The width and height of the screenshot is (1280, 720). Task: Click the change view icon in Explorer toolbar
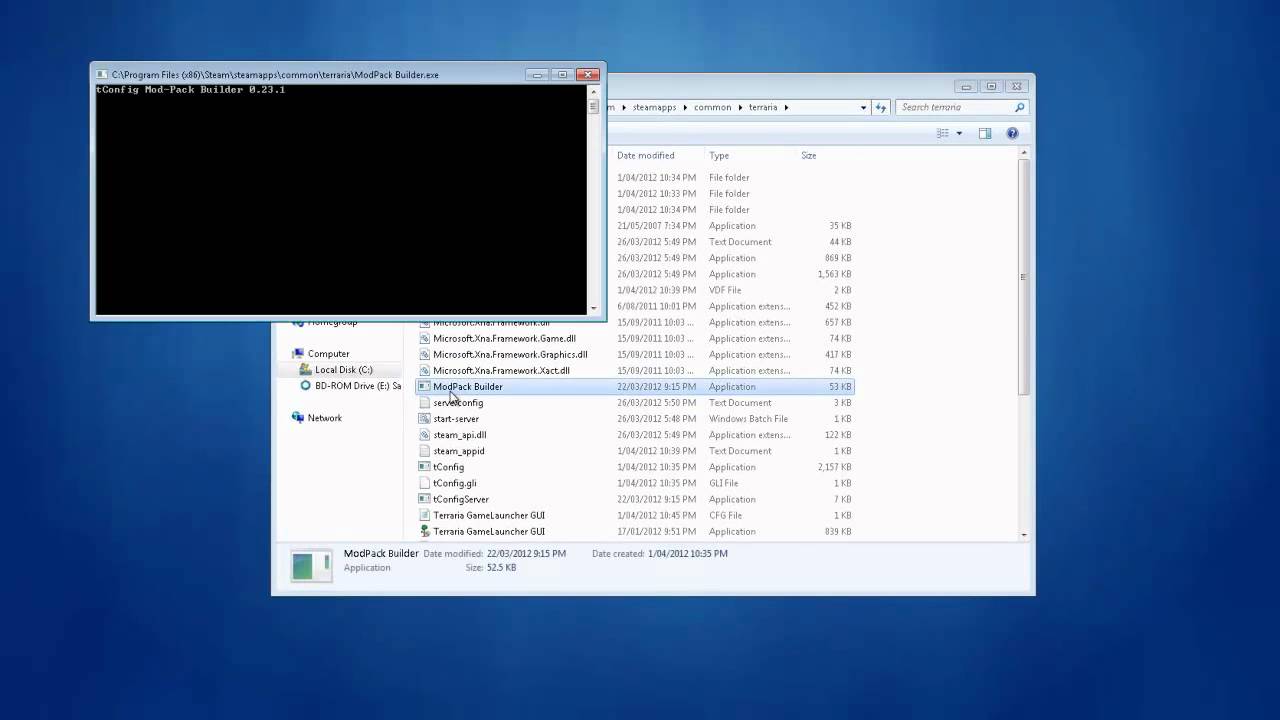coord(942,133)
